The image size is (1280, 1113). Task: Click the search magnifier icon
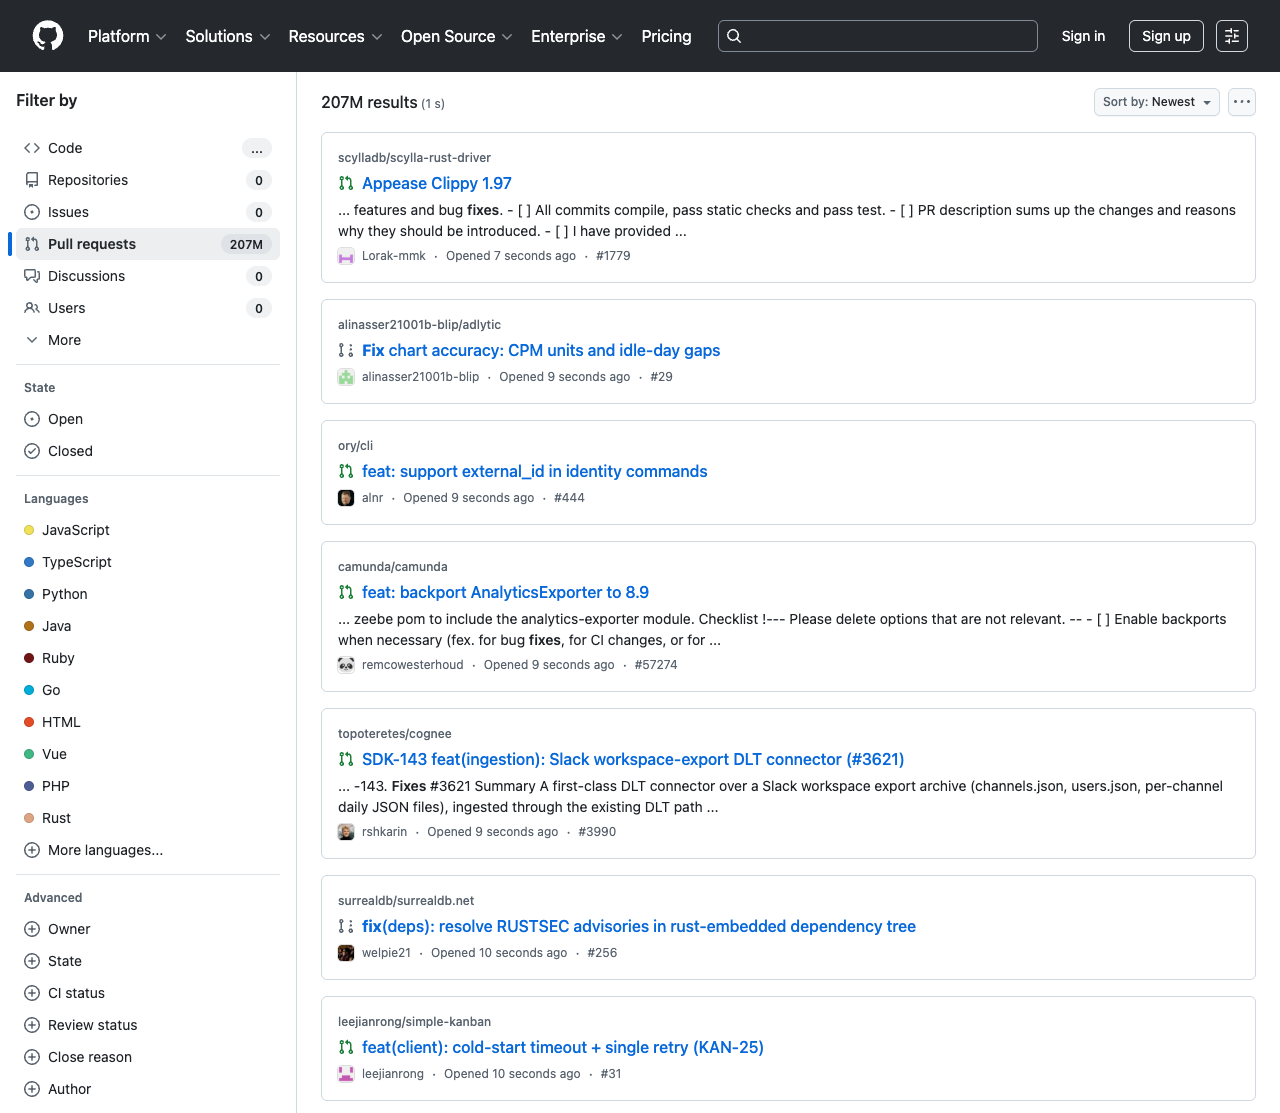click(x=734, y=36)
